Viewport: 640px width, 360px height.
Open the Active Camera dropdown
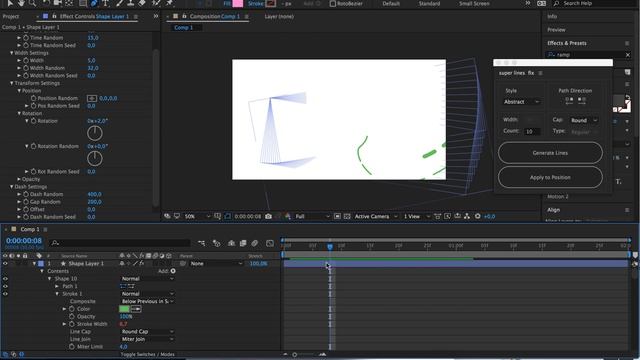pos(376,216)
